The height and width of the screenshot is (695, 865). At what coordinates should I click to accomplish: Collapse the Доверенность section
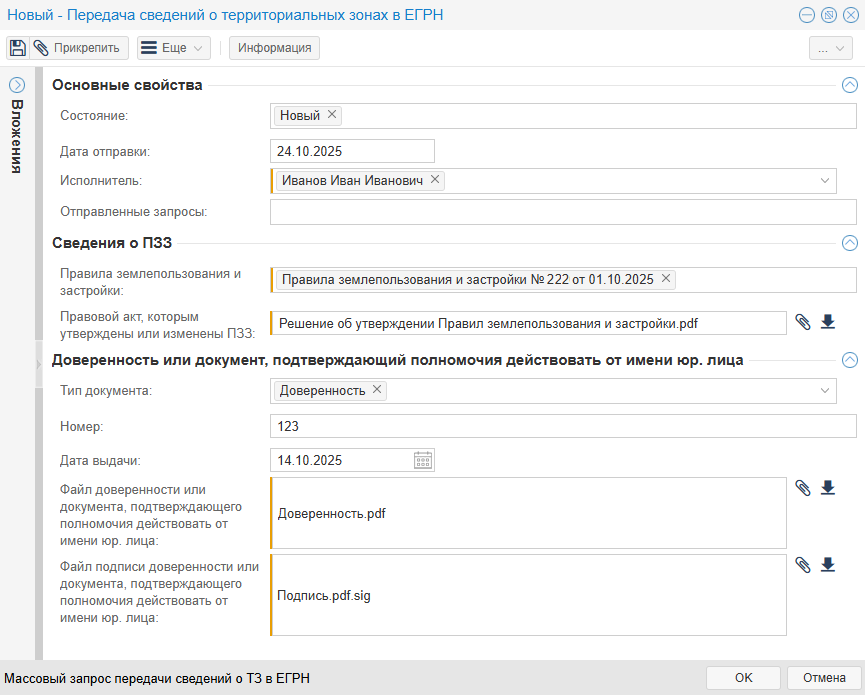click(x=850, y=360)
